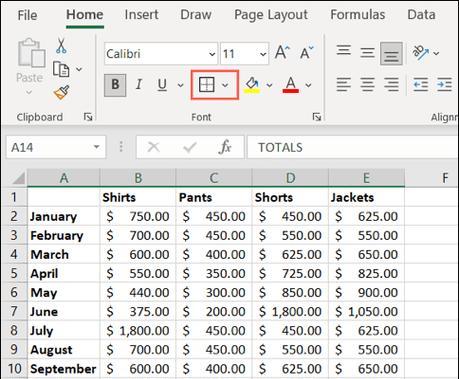
Task: Apply italic formatting
Action: tap(139, 85)
